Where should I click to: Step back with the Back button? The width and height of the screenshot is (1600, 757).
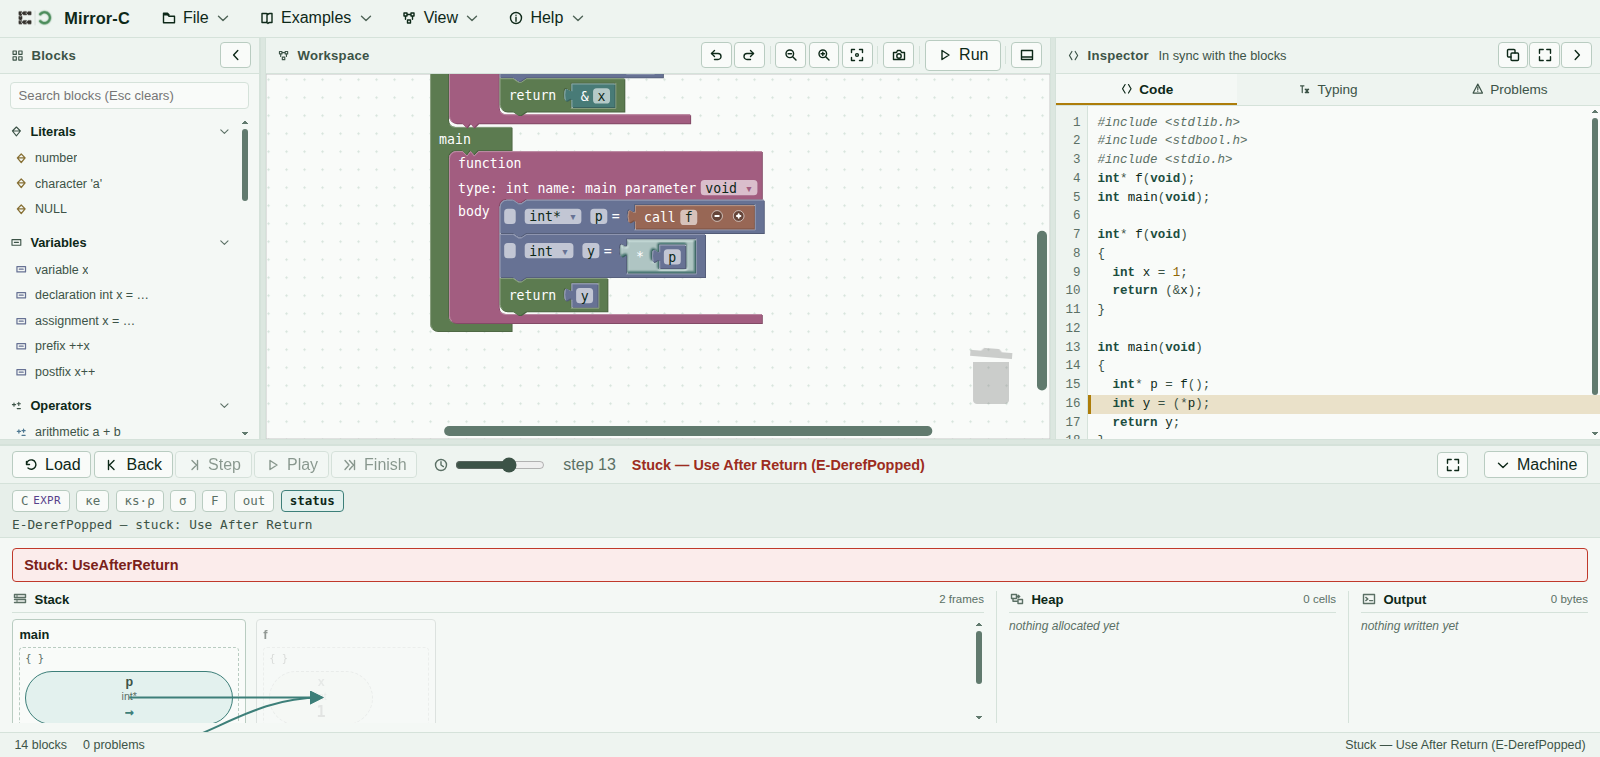click(134, 464)
